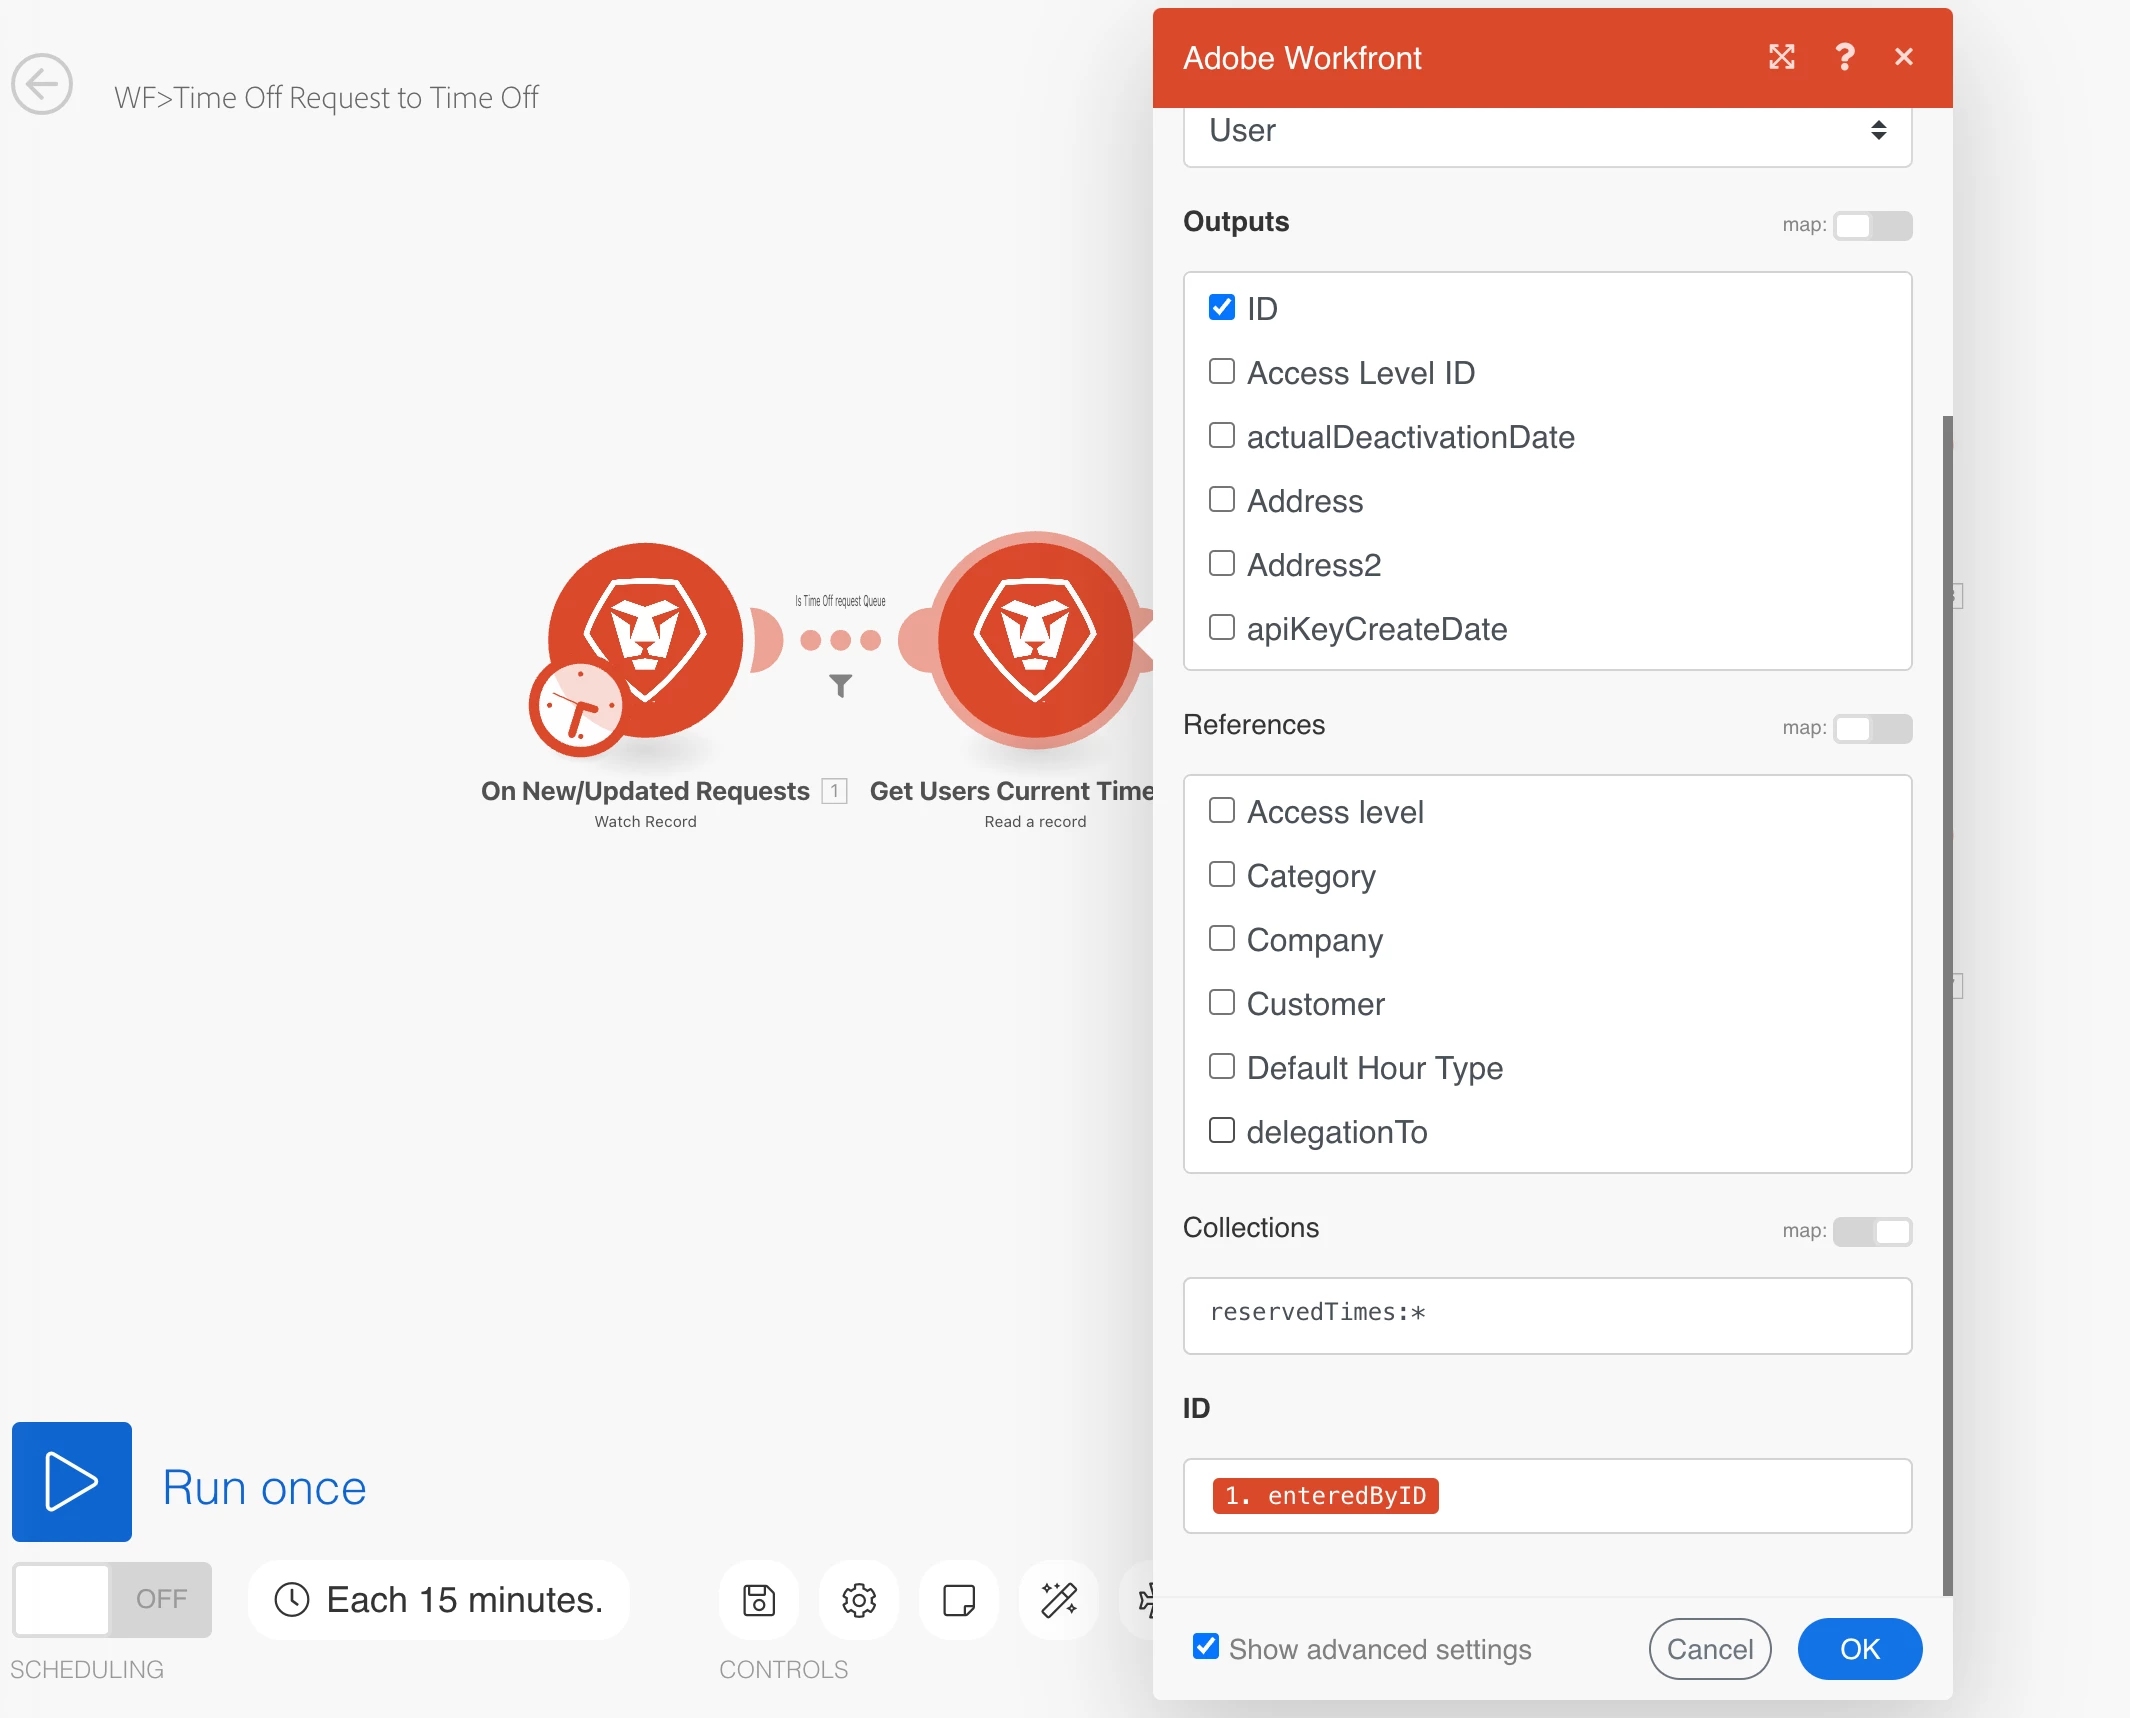Expand the Adobe Workfront panel to fullscreen
The height and width of the screenshot is (1718, 2130).
pyautogui.click(x=1782, y=57)
